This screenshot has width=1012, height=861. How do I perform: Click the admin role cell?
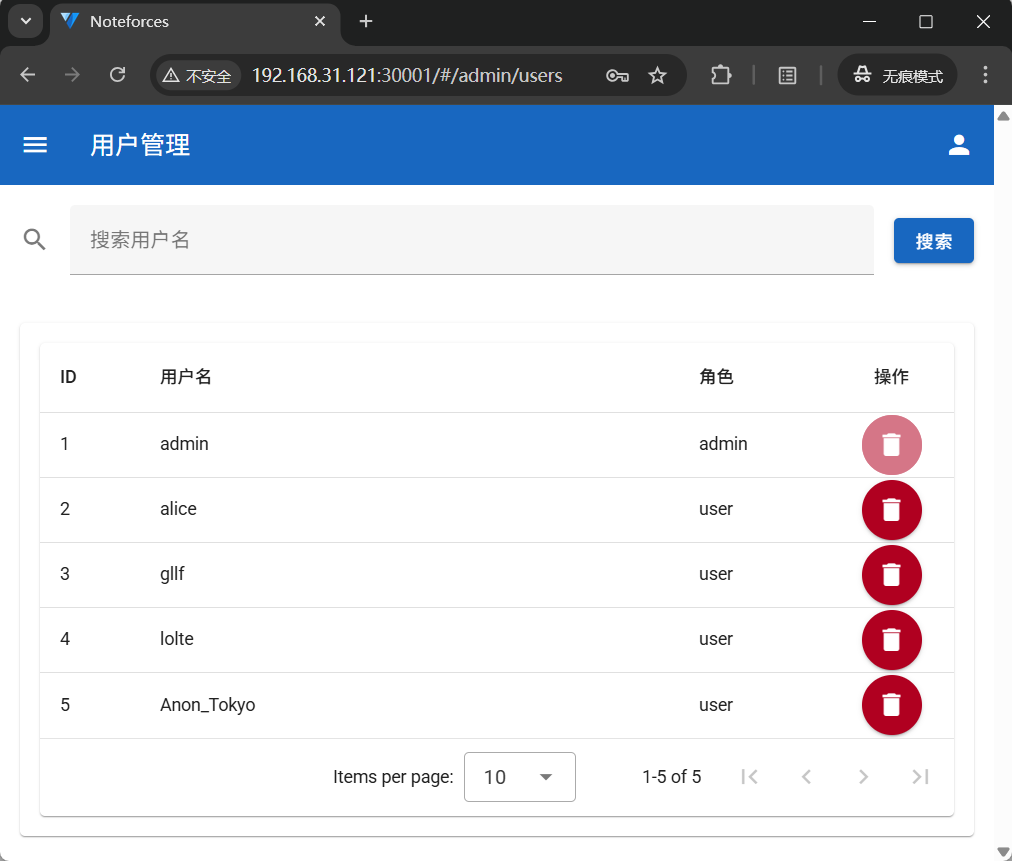[x=724, y=443]
